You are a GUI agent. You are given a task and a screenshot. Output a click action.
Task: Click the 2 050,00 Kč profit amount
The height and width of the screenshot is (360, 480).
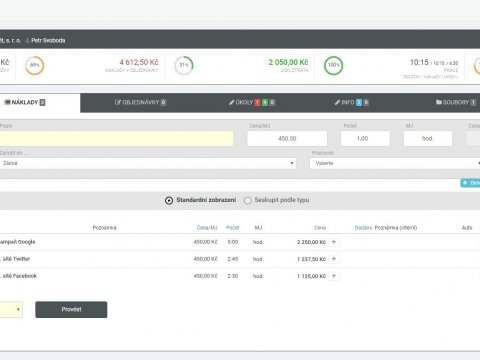point(288,62)
